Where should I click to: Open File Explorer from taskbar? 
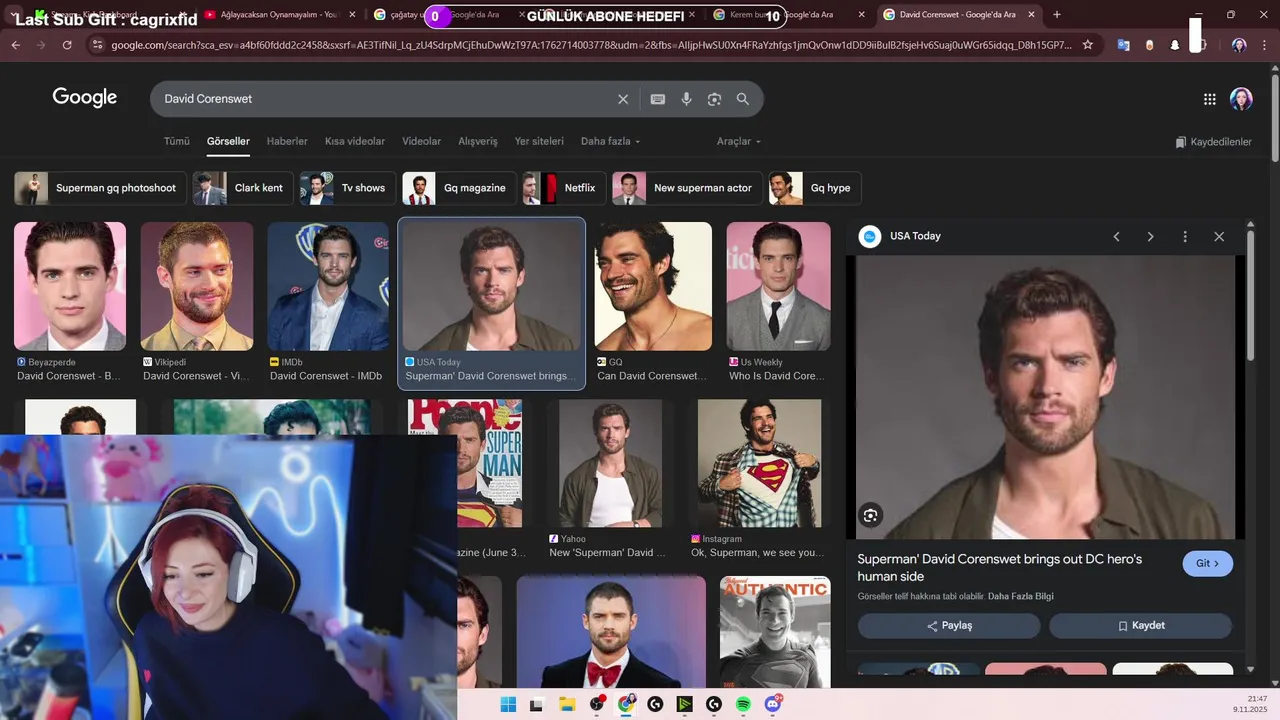(567, 704)
